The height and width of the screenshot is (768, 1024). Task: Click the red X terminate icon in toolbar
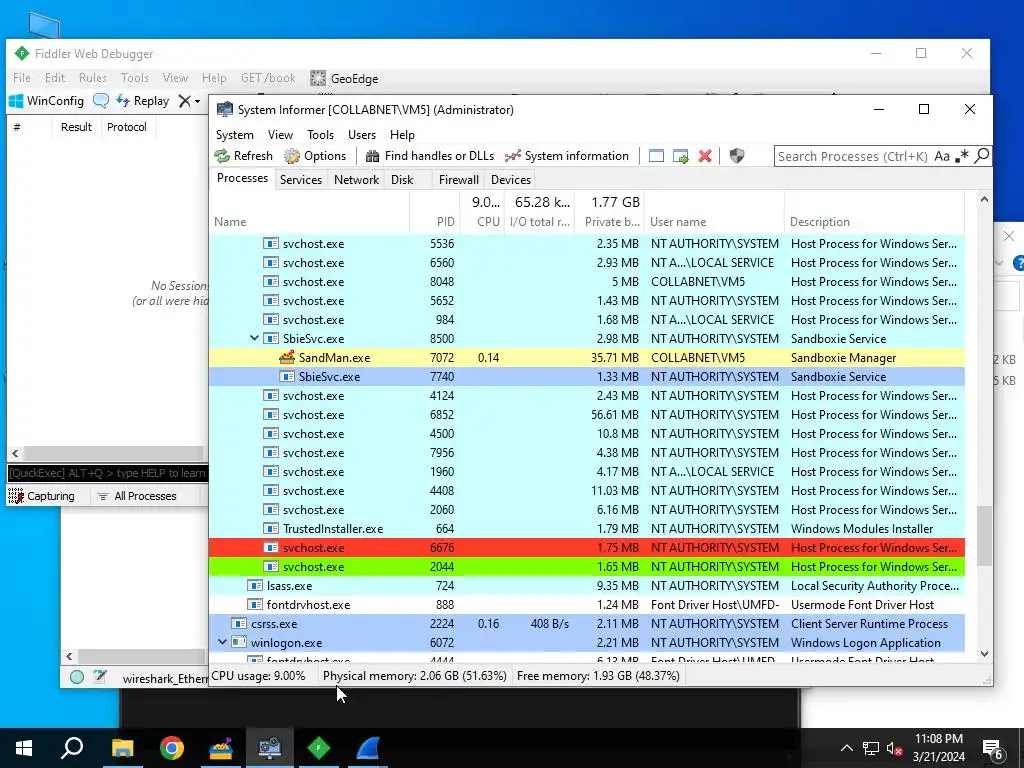click(x=705, y=156)
